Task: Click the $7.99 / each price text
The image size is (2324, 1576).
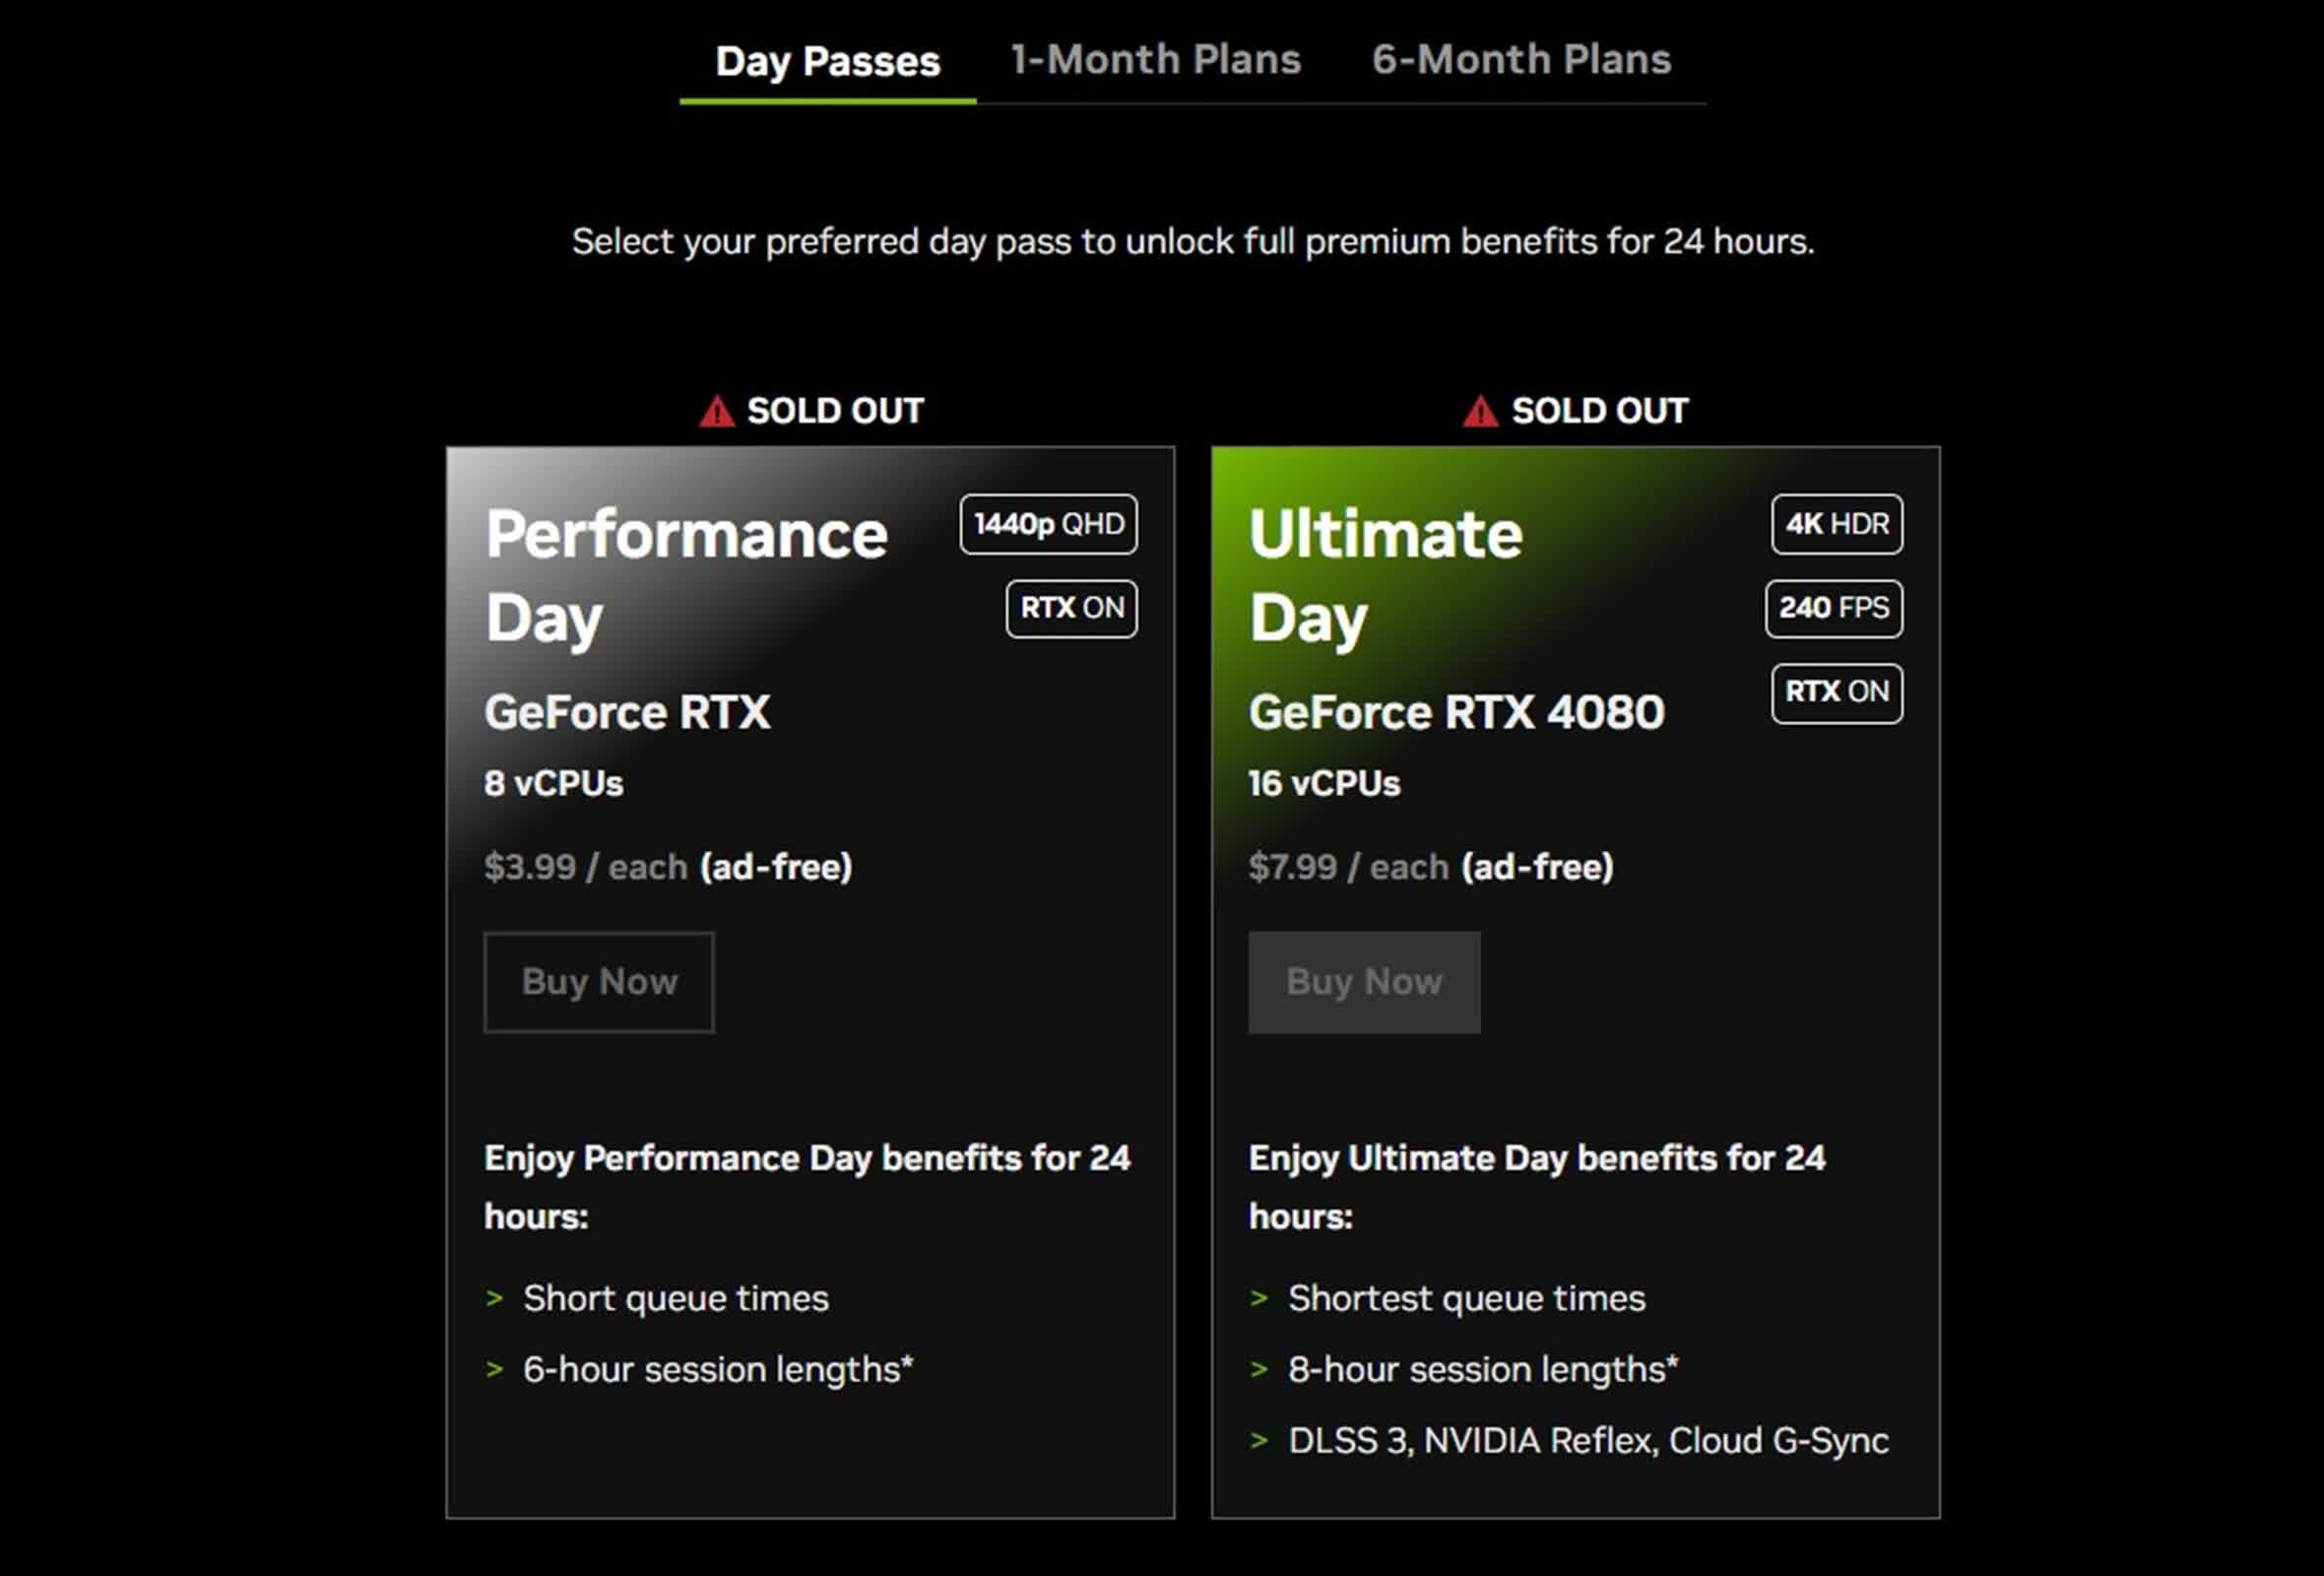Action: coord(1347,867)
